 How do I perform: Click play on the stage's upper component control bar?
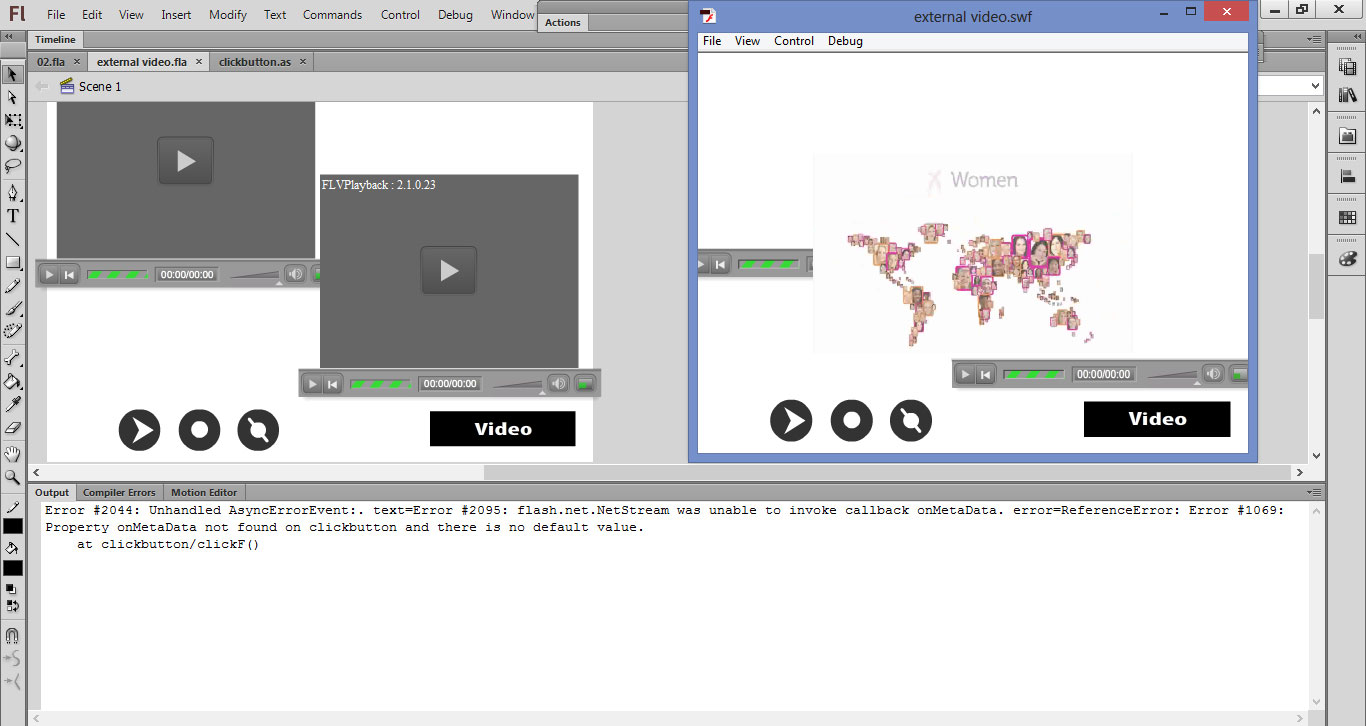(x=49, y=275)
